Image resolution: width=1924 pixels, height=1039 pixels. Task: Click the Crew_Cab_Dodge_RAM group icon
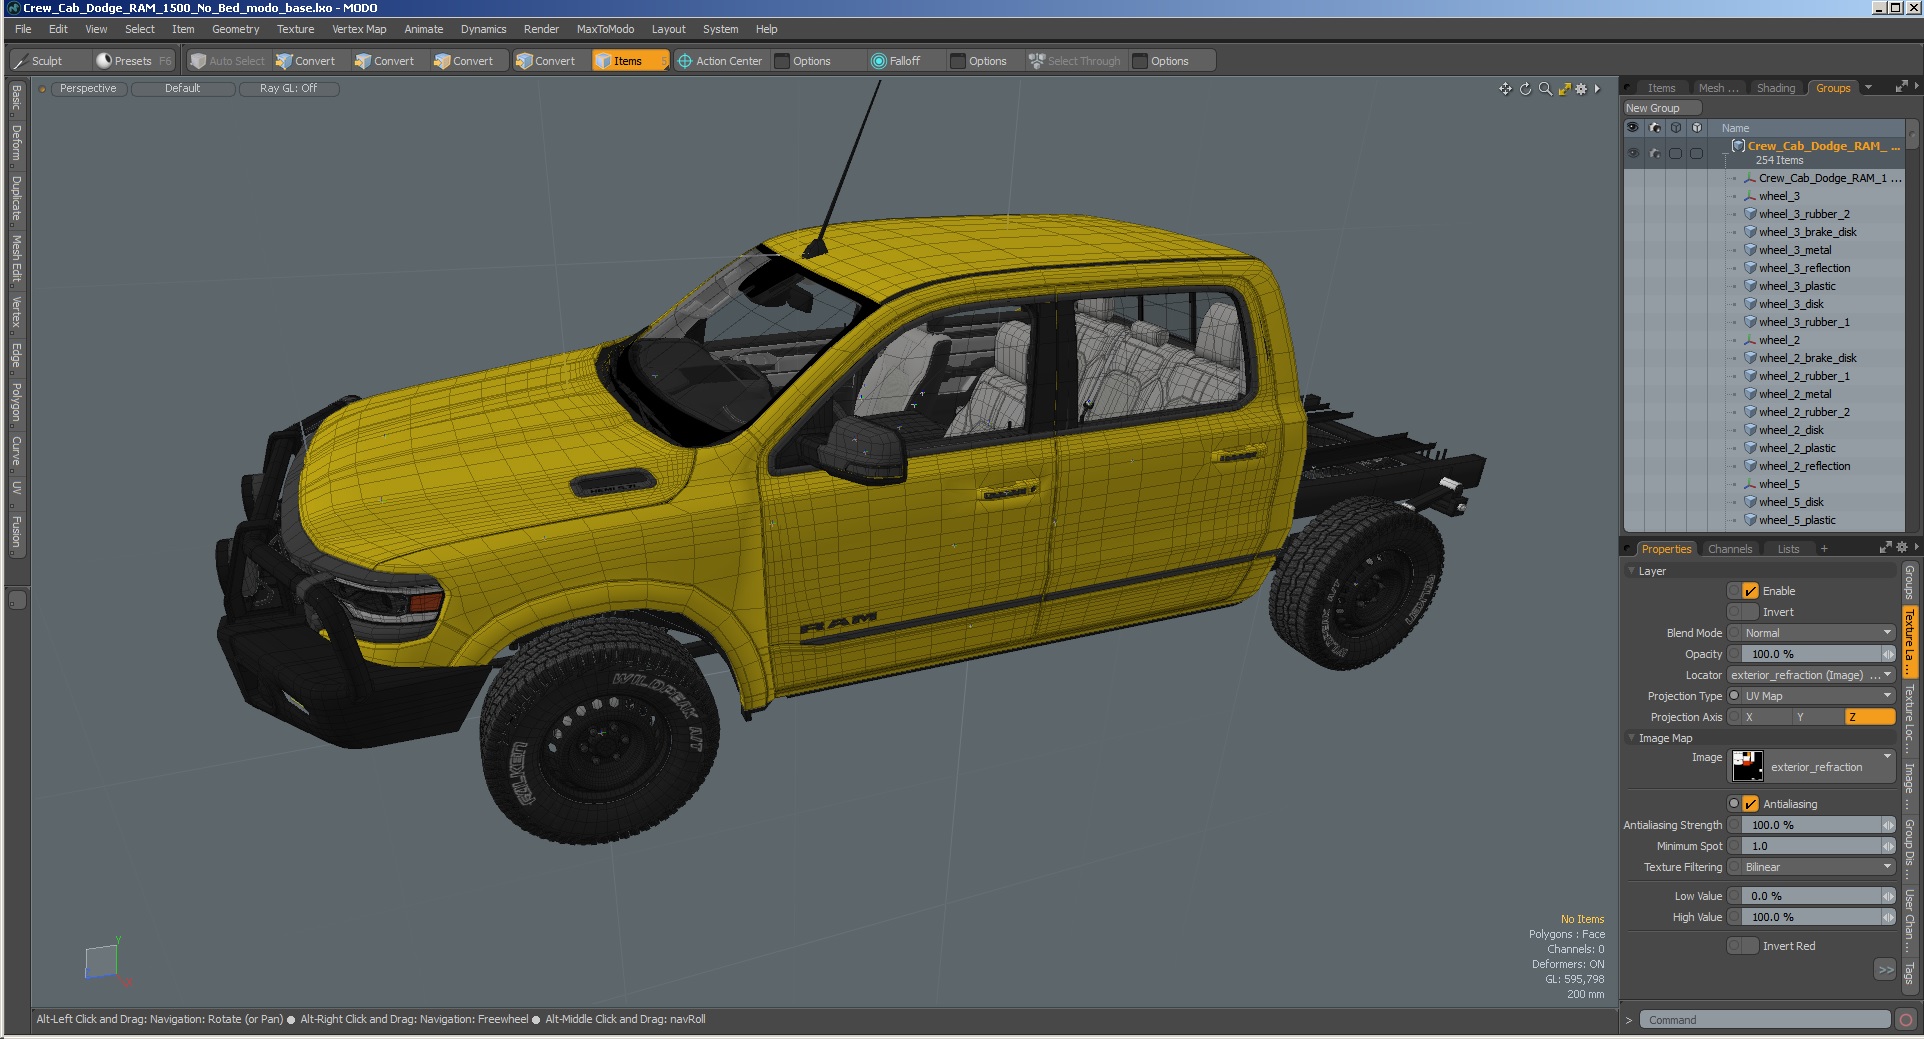pos(1738,146)
